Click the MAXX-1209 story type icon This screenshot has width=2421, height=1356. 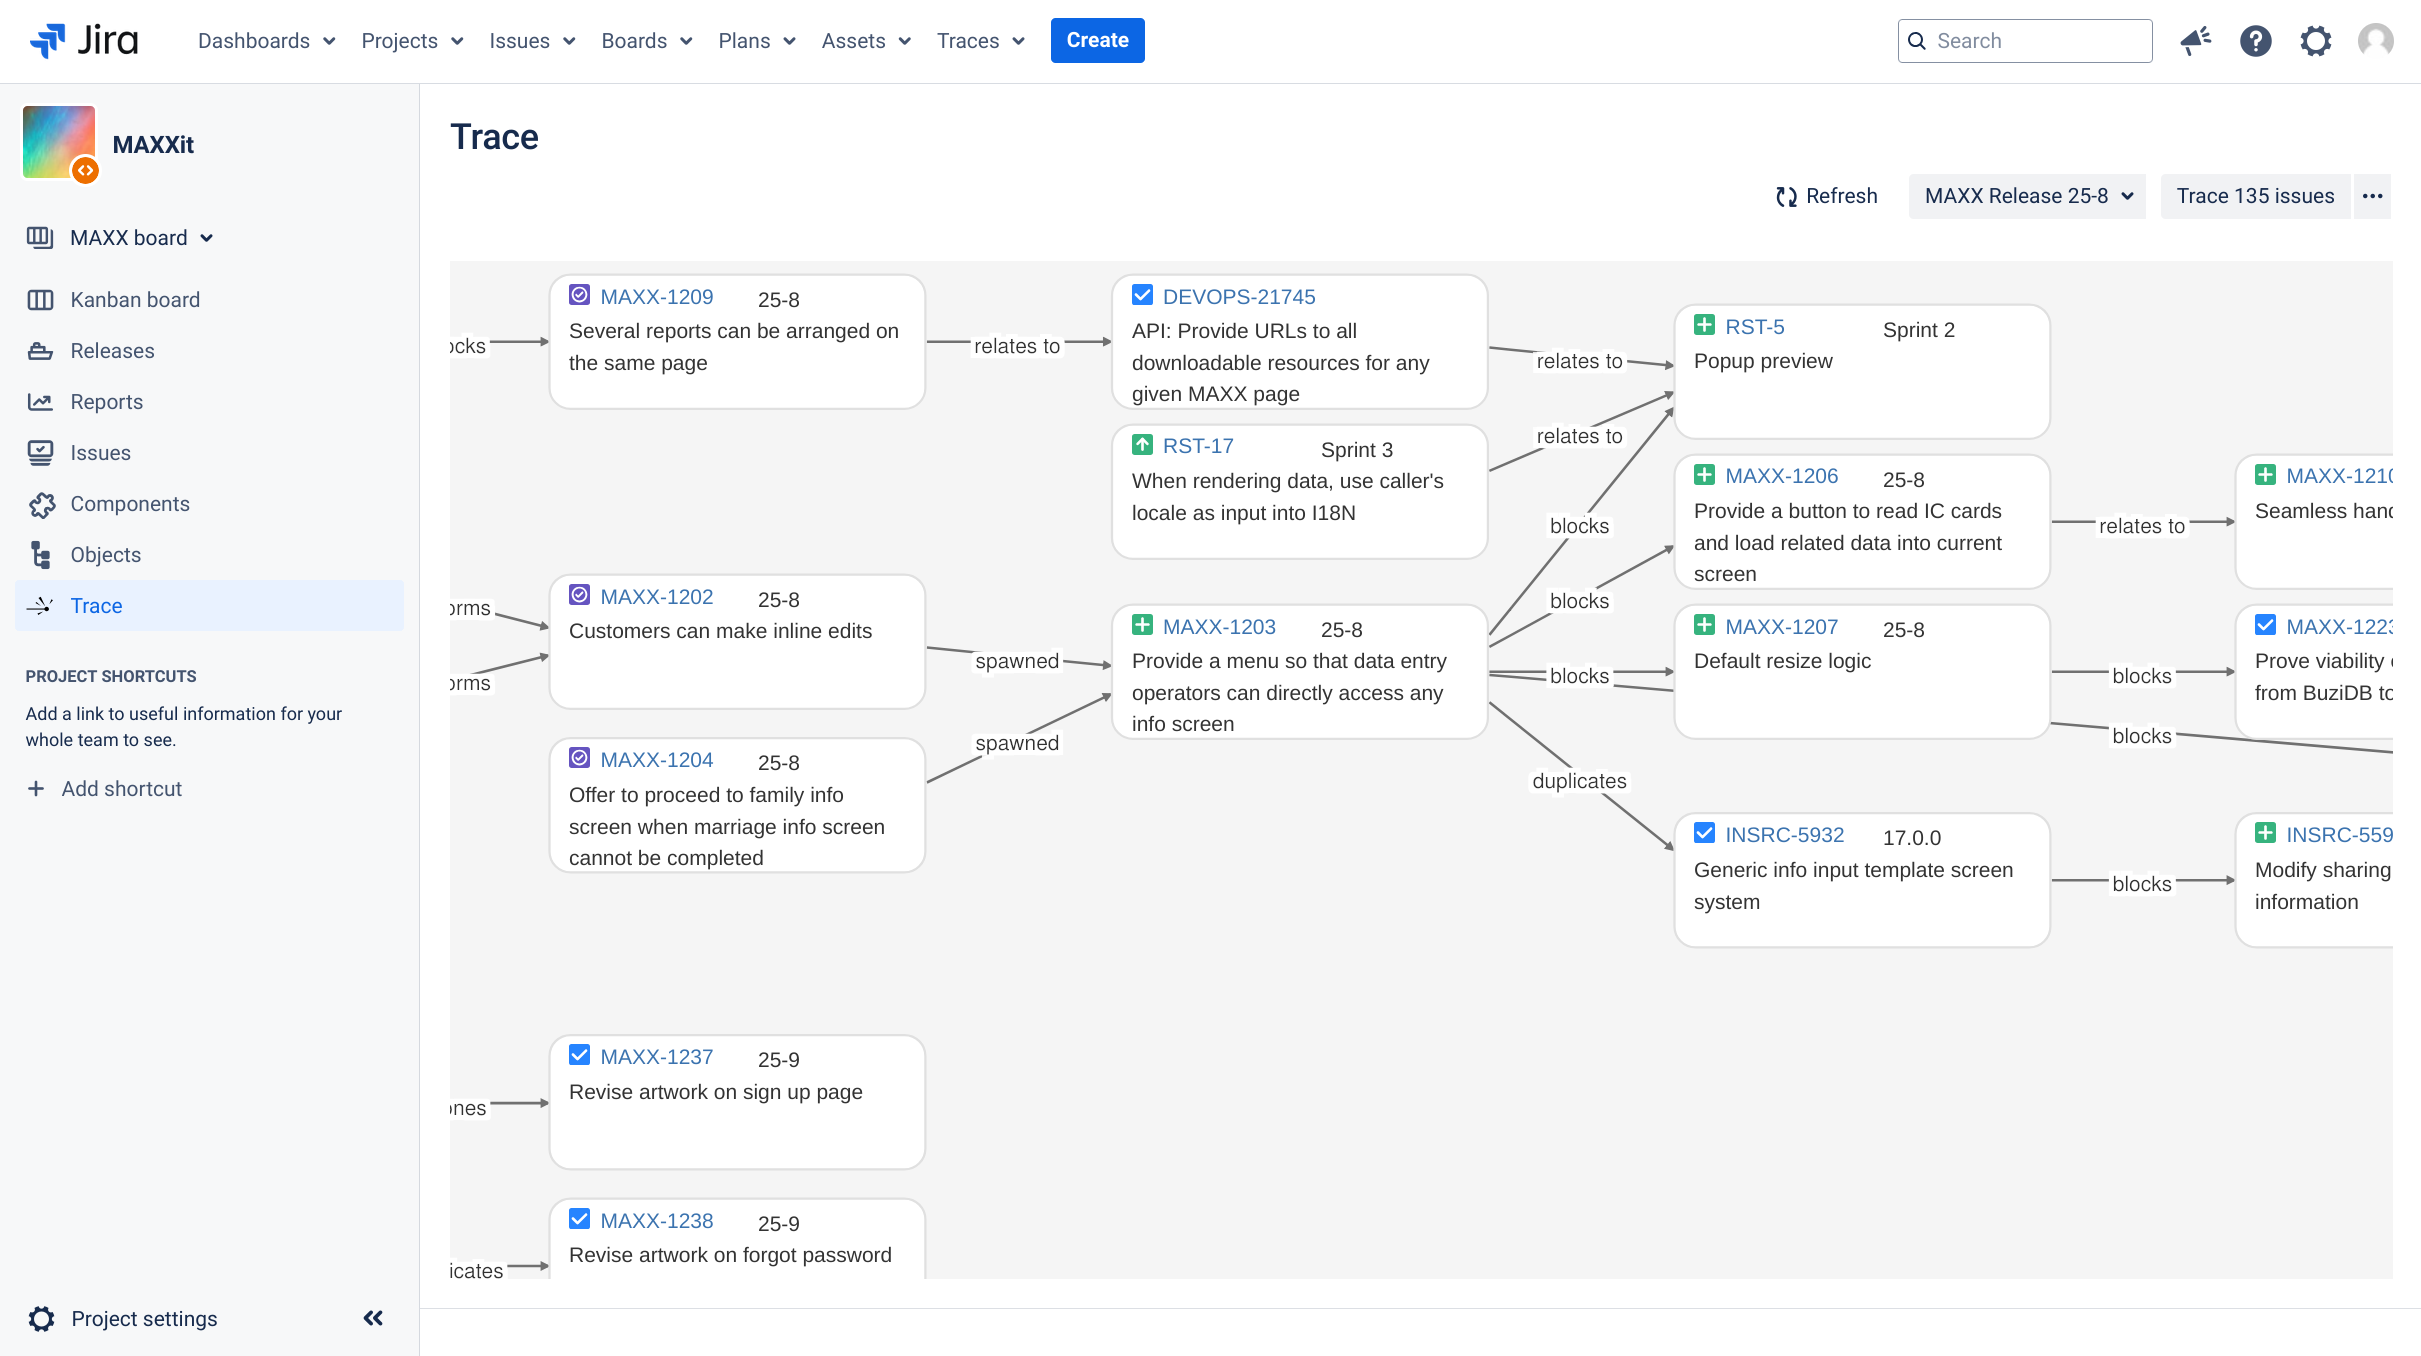(x=579, y=295)
